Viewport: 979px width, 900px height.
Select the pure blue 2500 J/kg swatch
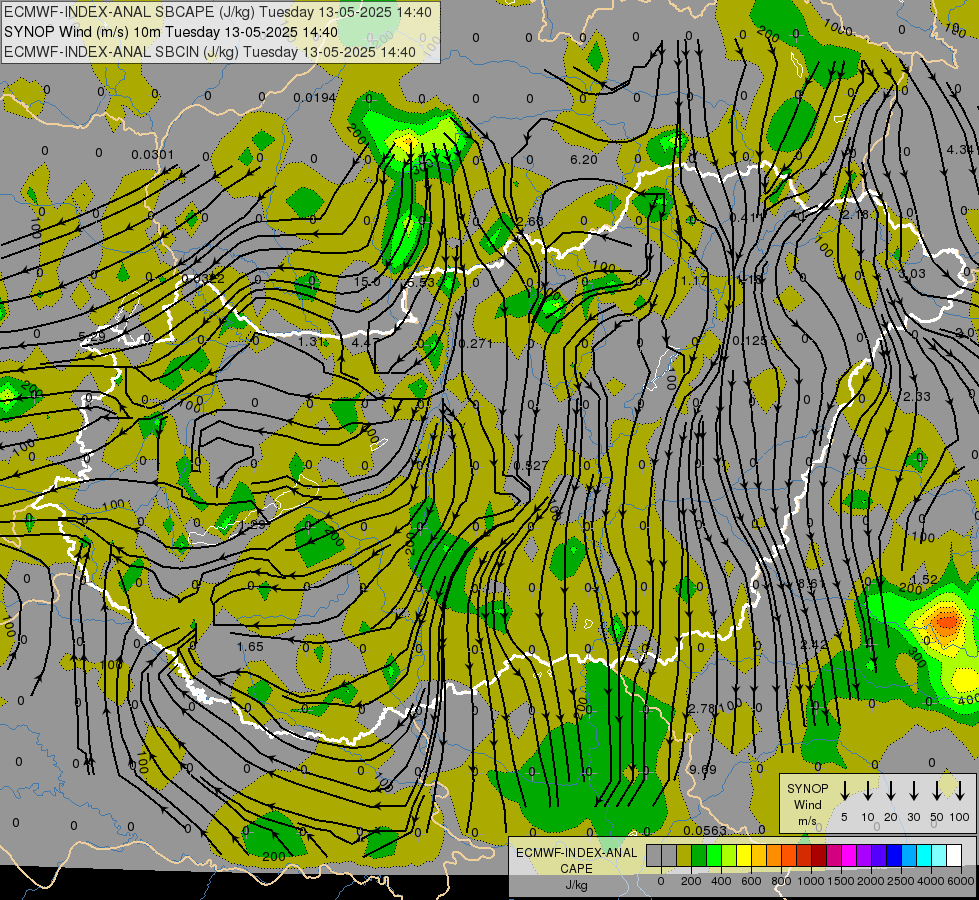click(894, 855)
